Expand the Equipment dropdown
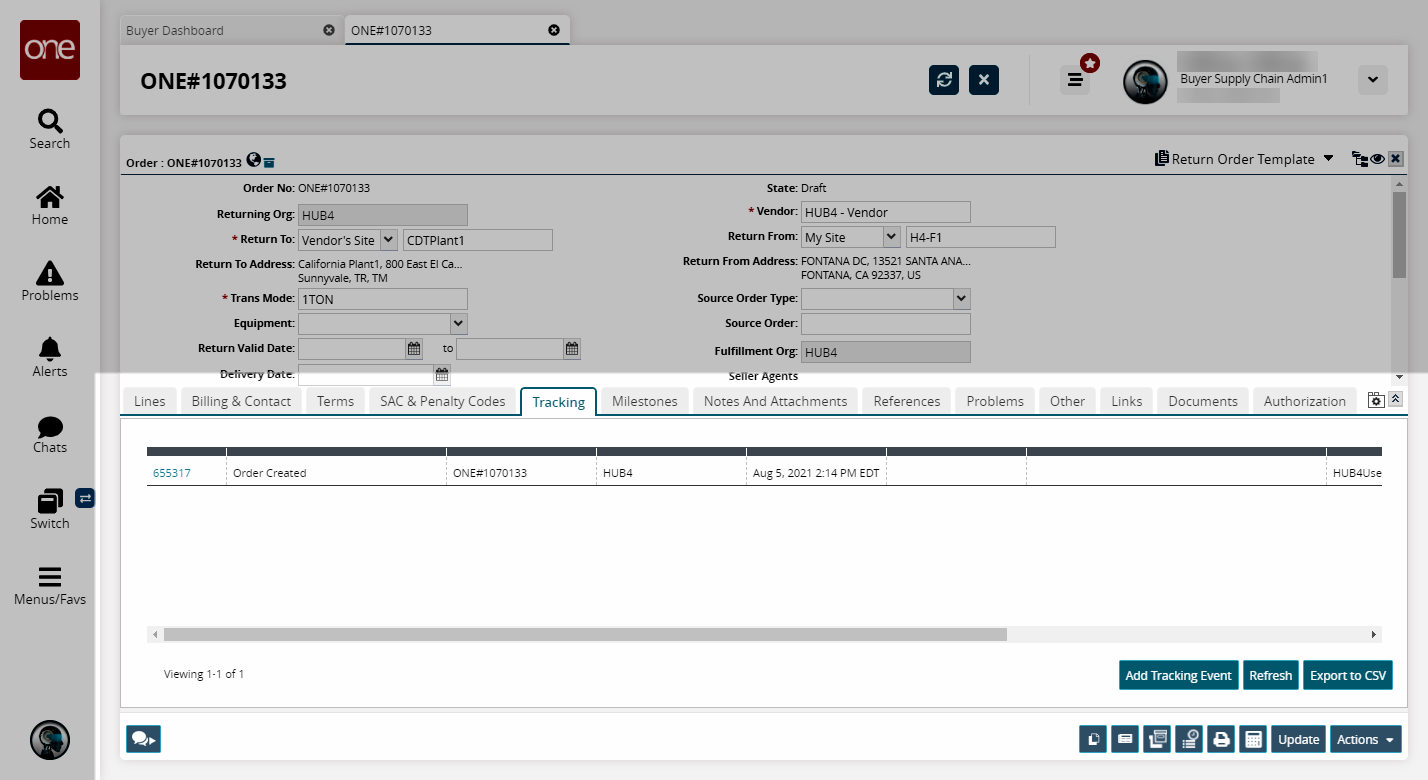1428x780 pixels. (x=458, y=324)
